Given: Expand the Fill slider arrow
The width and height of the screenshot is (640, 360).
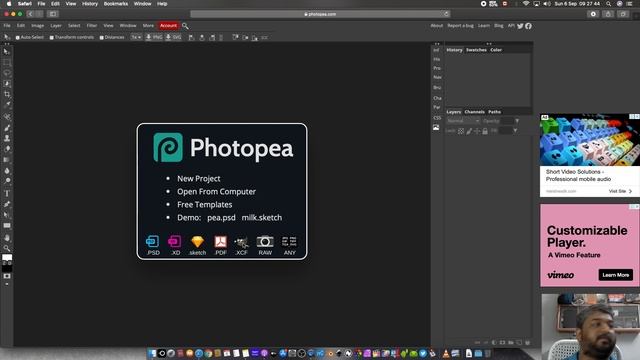Looking at the screenshot, I should tap(515, 131).
